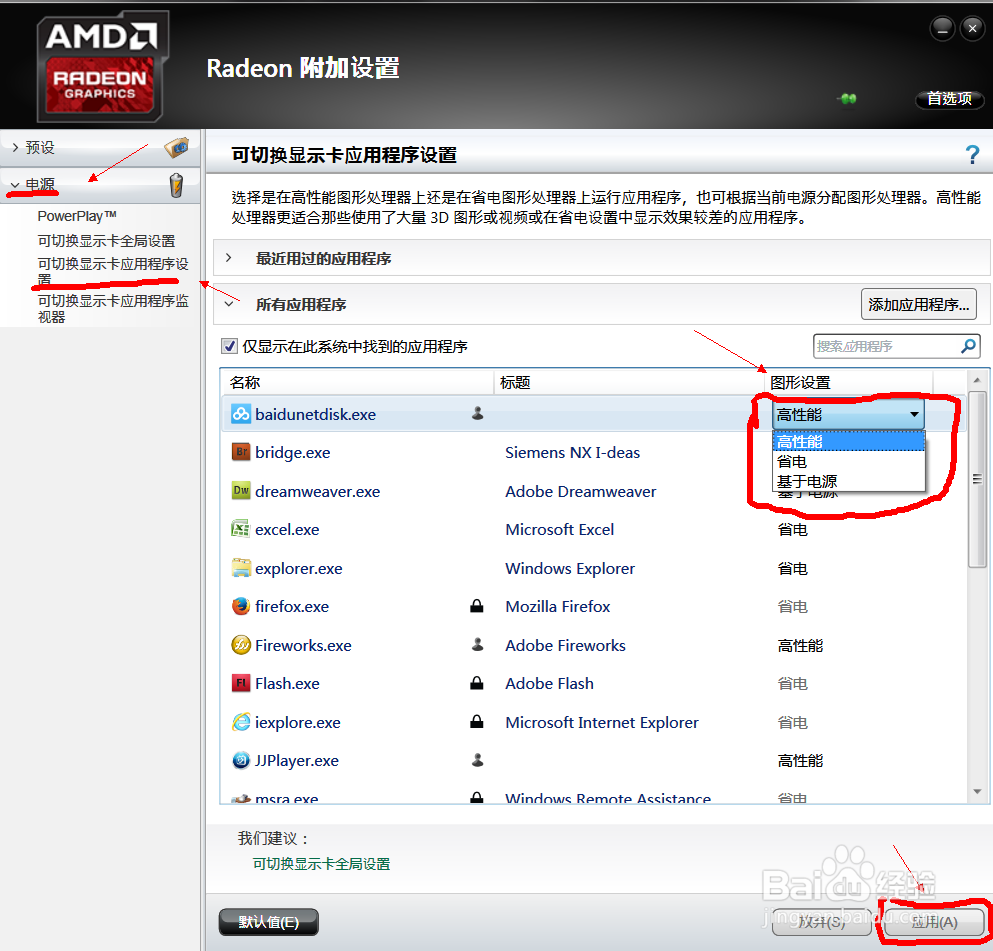The width and height of the screenshot is (993, 951).
Task: Click the 默认值(E) button
Action: (x=269, y=922)
